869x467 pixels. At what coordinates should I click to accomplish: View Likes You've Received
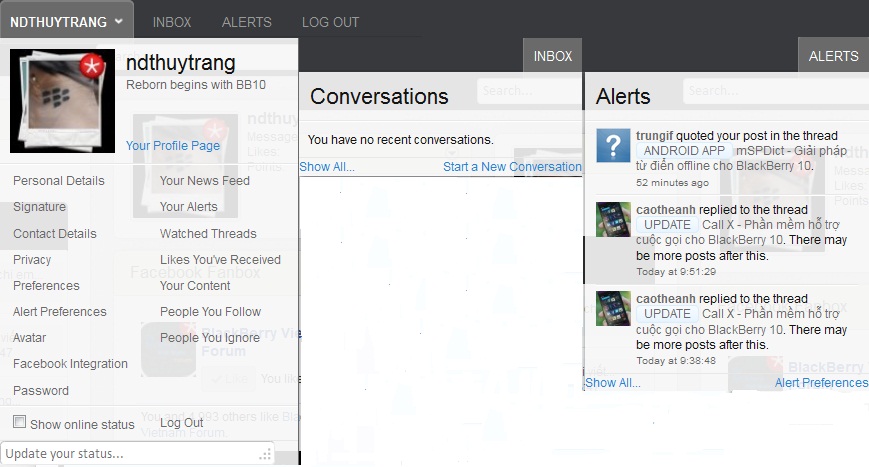[x=220, y=260]
